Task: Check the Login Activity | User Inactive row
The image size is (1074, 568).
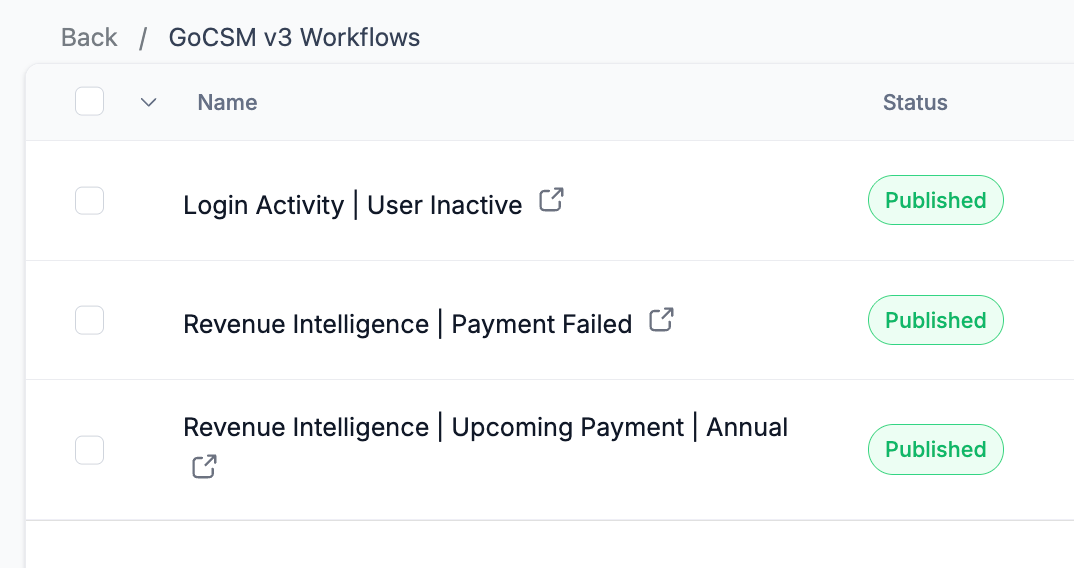Action: point(90,201)
